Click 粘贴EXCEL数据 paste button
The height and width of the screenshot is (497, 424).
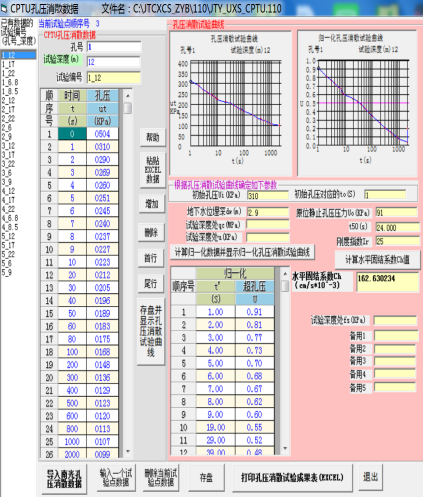click(152, 170)
